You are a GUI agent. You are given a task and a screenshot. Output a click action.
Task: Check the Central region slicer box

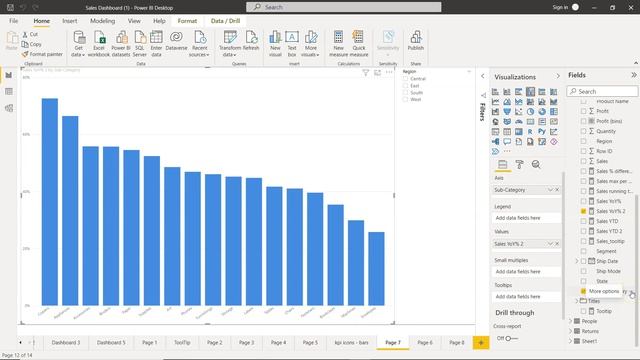click(405, 79)
